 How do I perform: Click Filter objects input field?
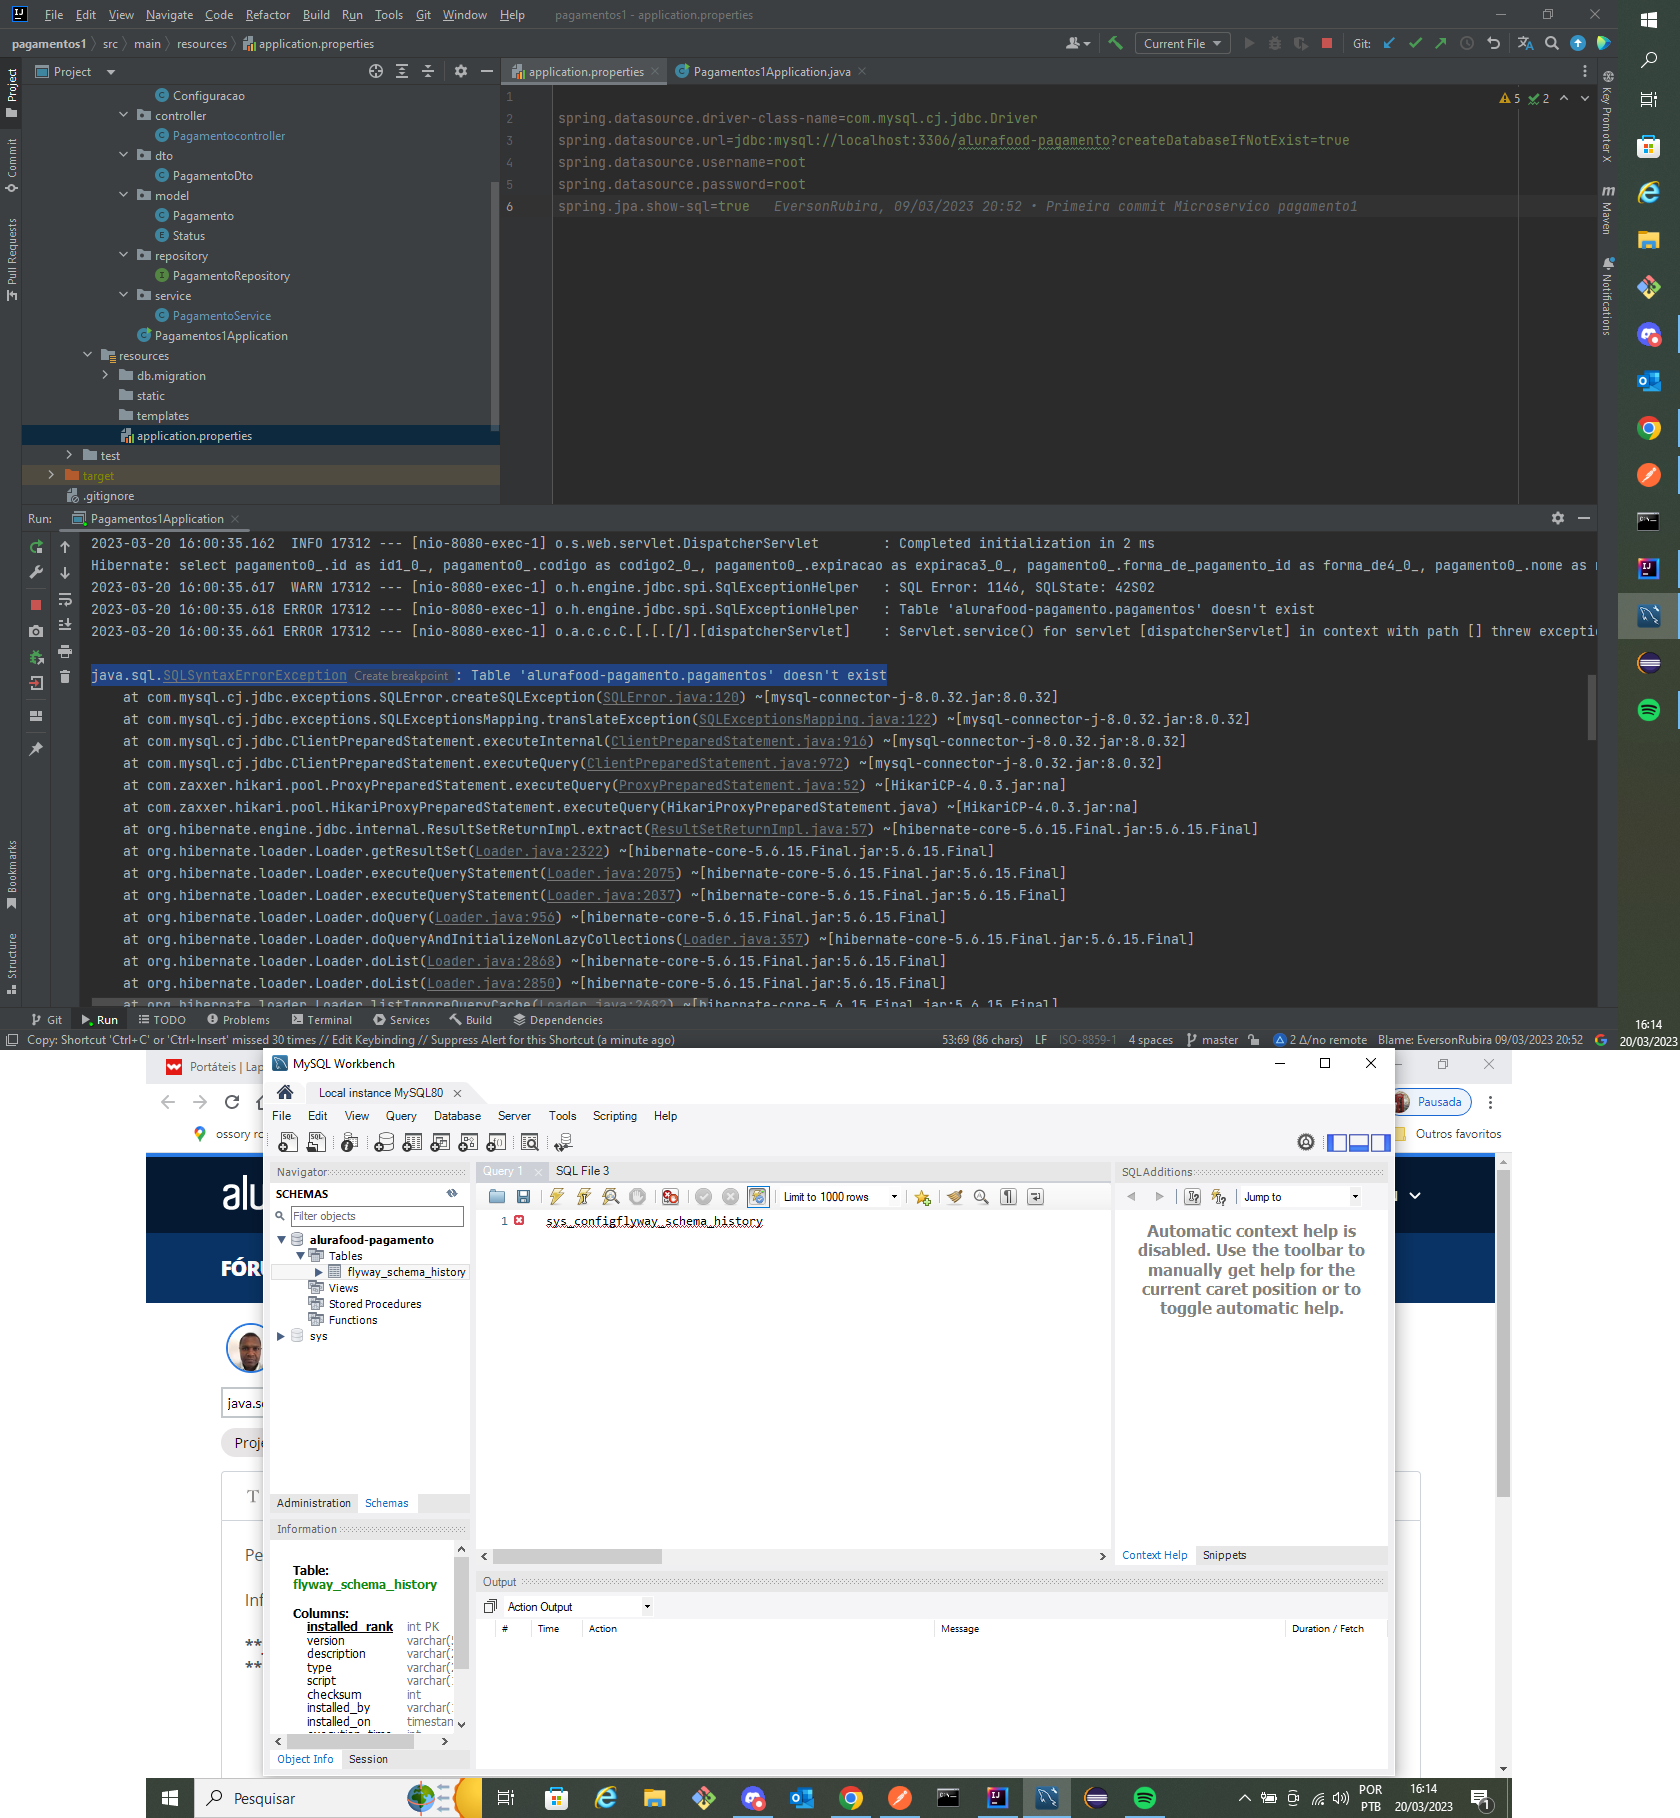click(x=377, y=1216)
